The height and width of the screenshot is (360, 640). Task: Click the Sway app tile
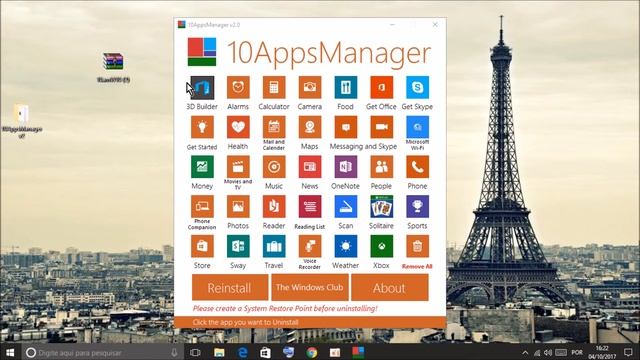[x=238, y=246]
